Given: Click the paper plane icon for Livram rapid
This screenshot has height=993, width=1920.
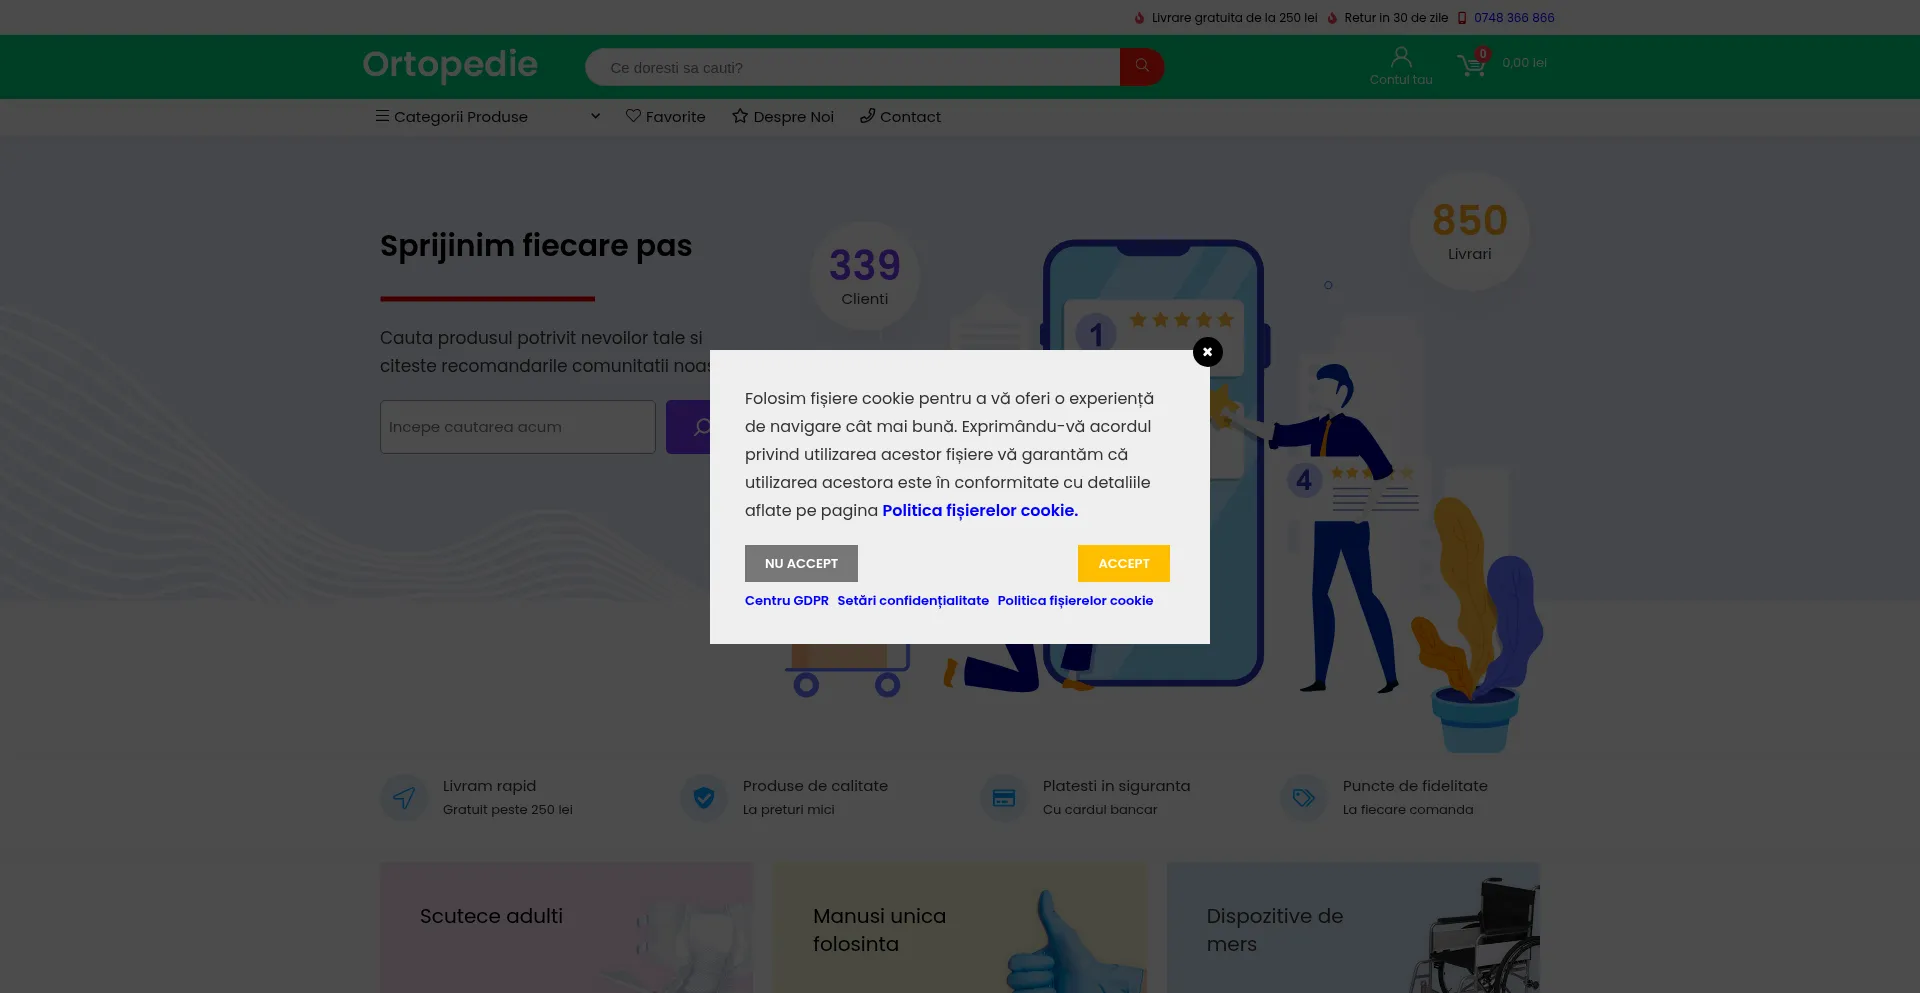Looking at the screenshot, I should pyautogui.click(x=403, y=797).
